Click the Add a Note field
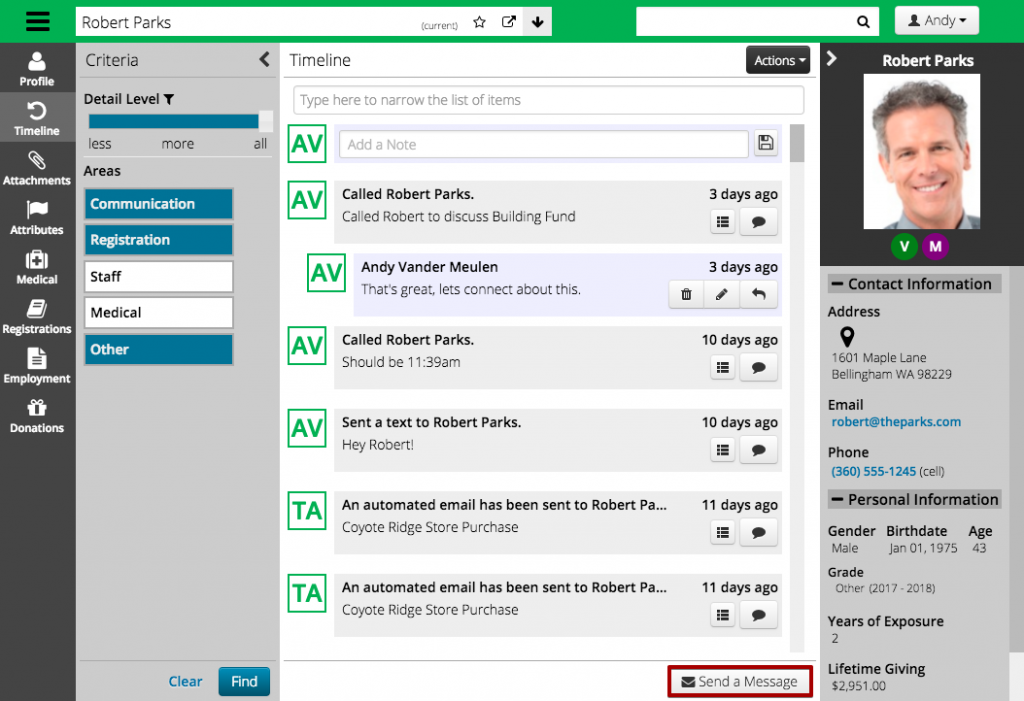Viewport: 1024px width, 701px height. coord(543,144)
